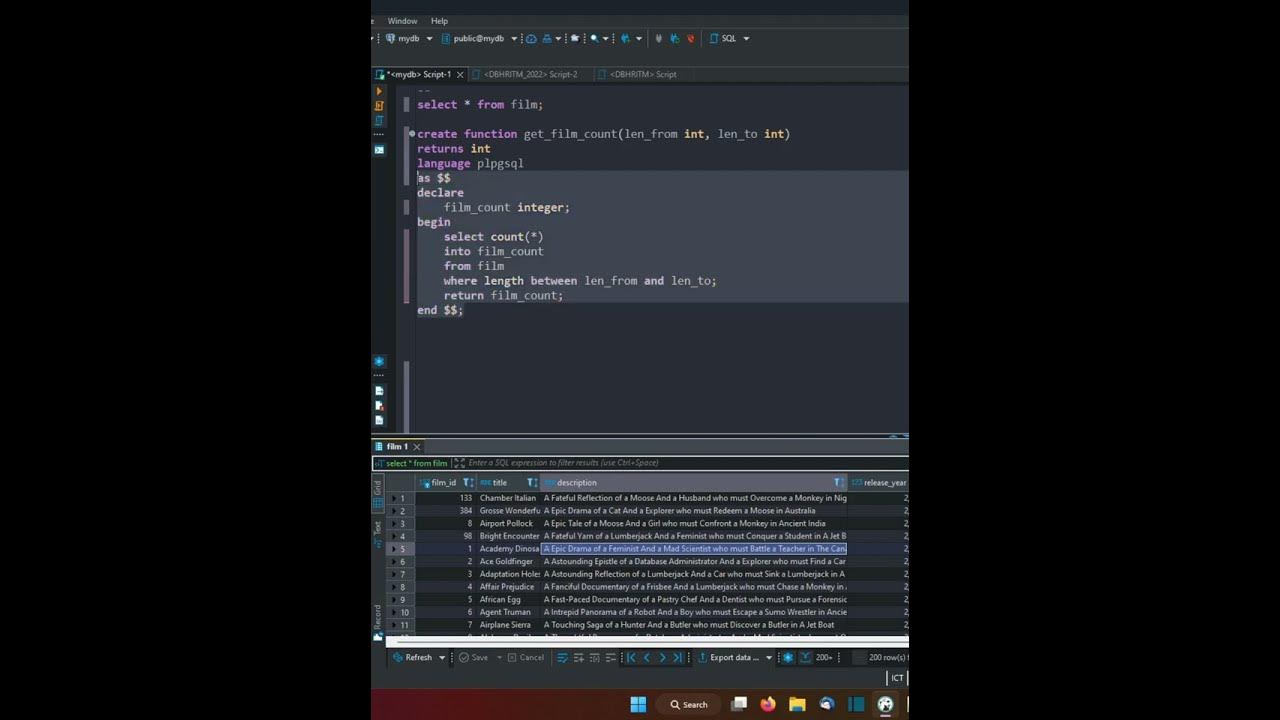Viewport: 1280px width, 720px height.
Task: Click the Windows Start button
Action: click(638, 704)
